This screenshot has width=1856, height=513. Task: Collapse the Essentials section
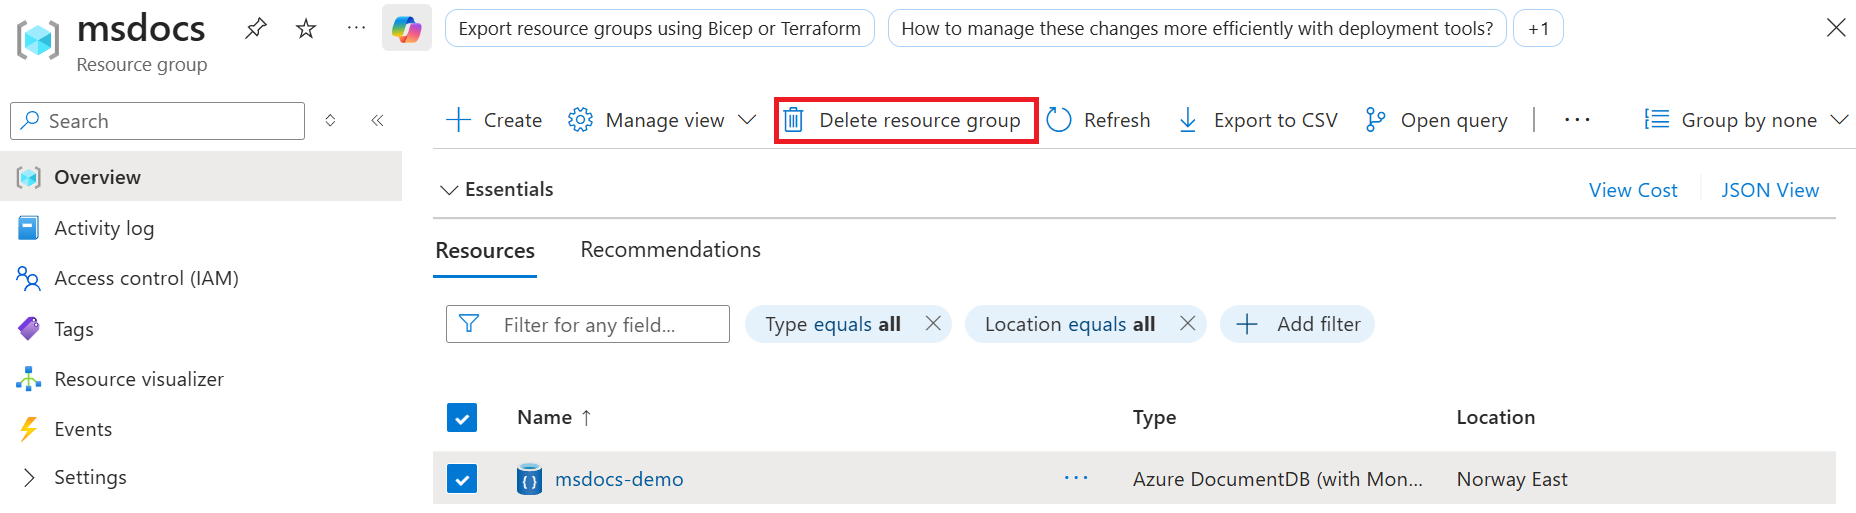449,190
